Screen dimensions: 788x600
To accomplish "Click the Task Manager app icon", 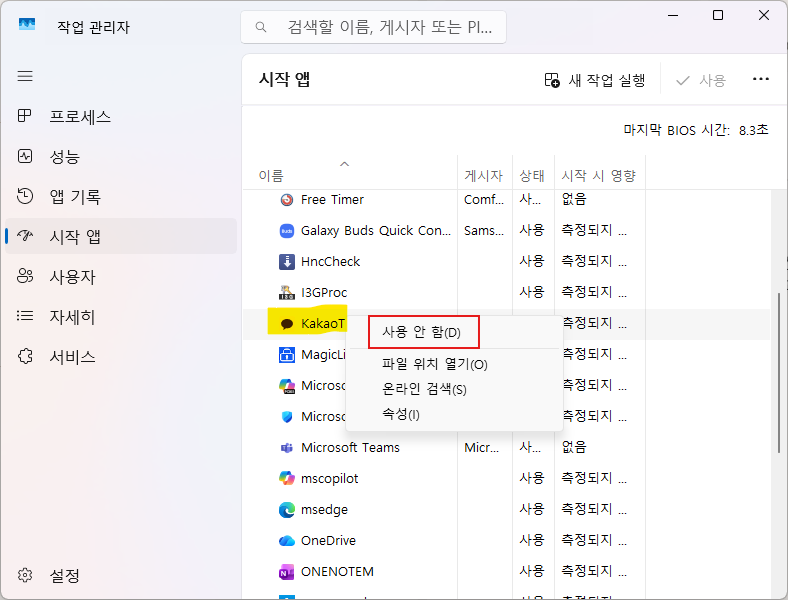I will tap(27, 25).
